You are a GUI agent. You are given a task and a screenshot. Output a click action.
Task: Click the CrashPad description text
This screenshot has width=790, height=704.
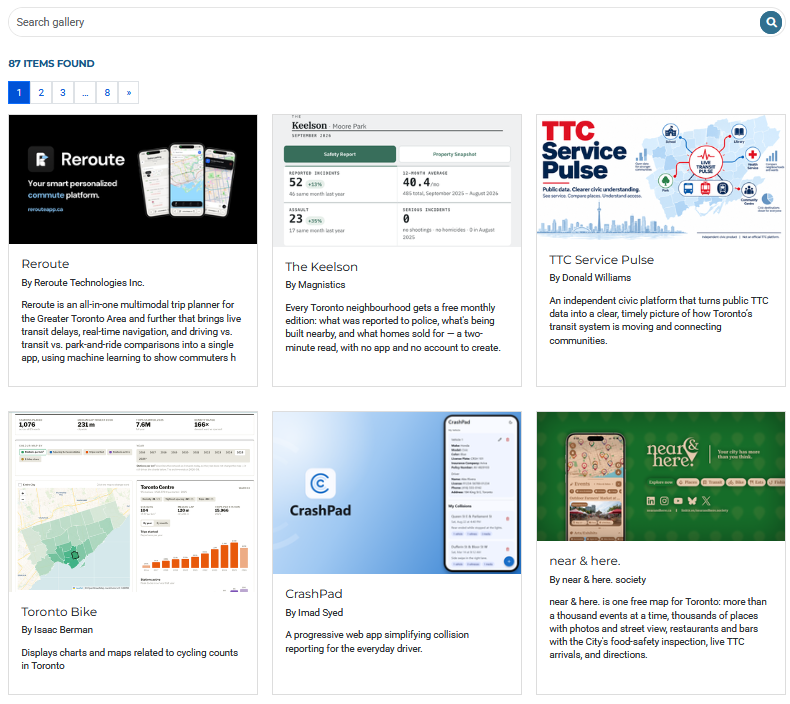coord(377,642)
